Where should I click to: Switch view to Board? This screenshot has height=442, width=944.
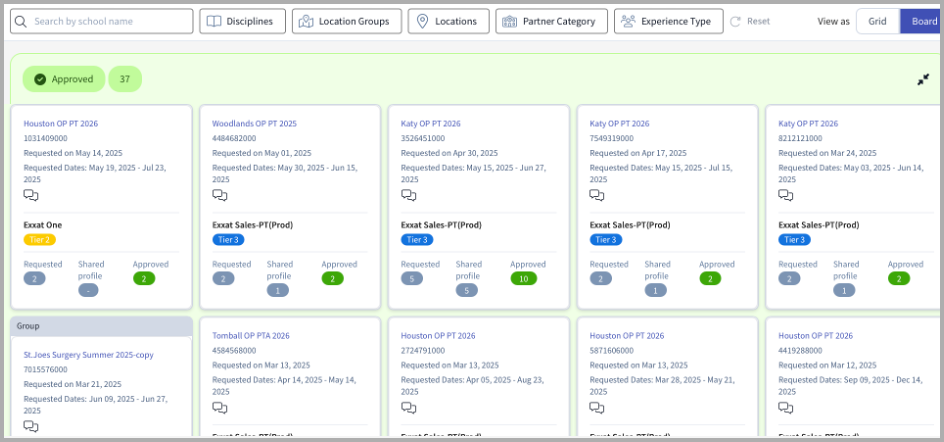[x=921, y=22]
